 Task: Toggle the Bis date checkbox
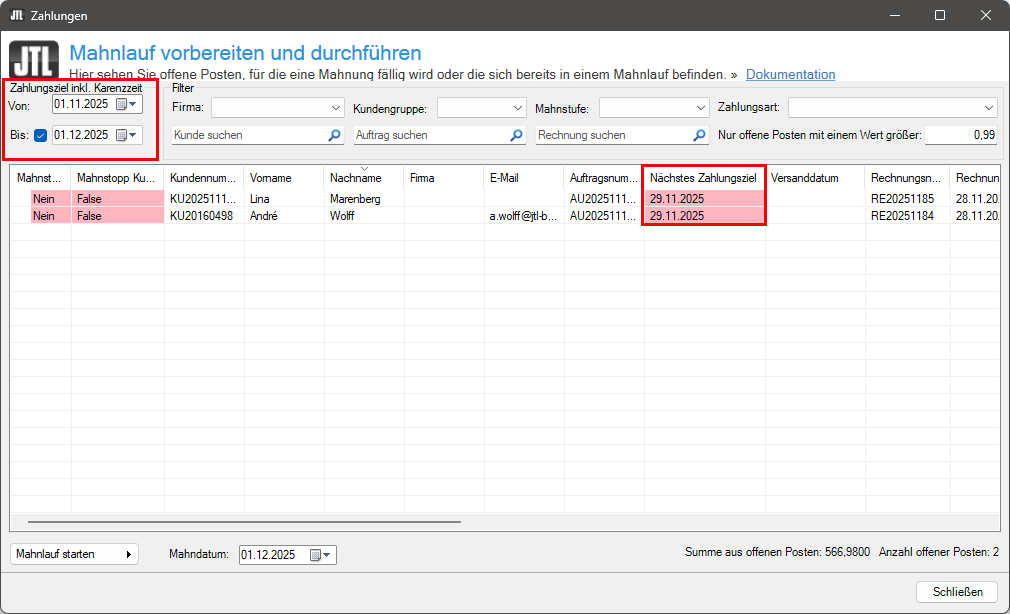(40, 135)
